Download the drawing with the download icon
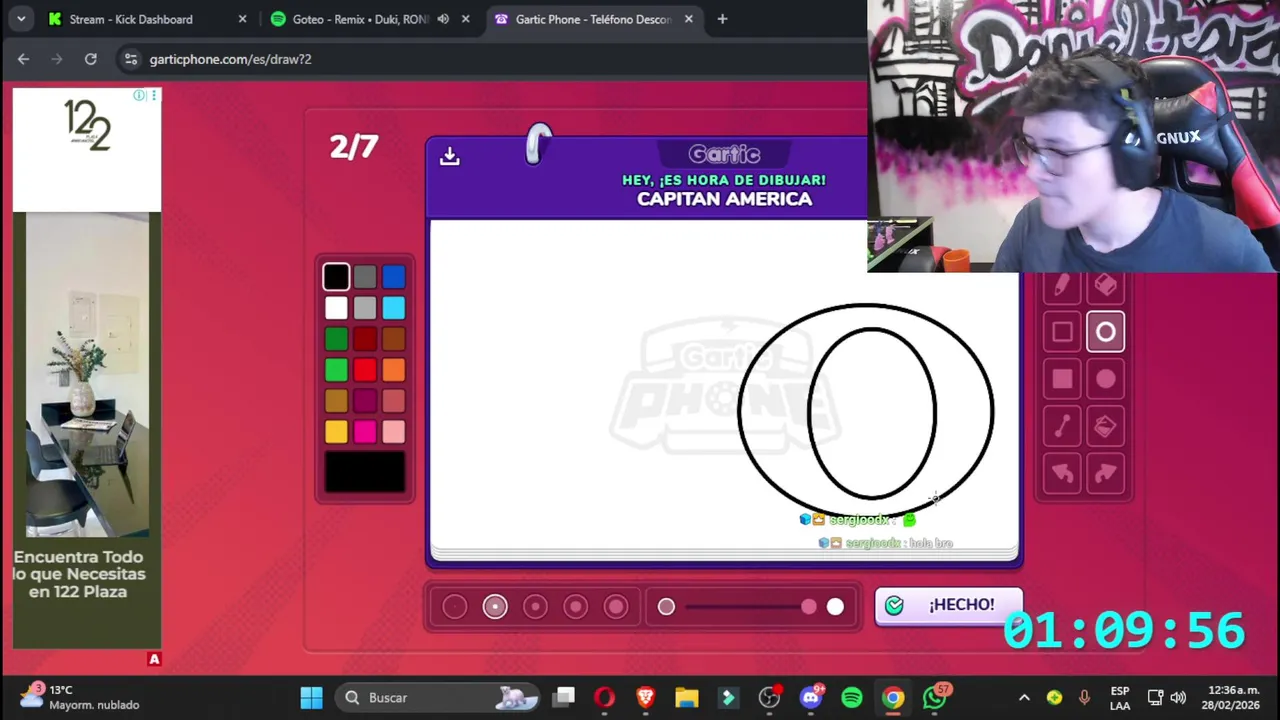1280x720 pixels. (x=449, y=156)
